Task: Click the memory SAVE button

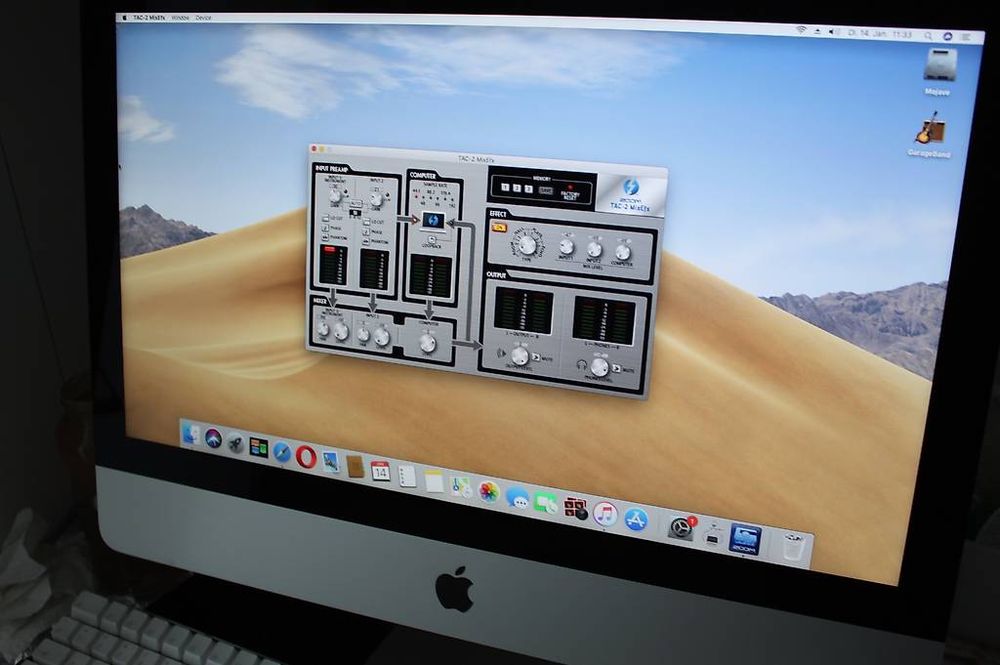Action: pyautogui.click(x=545, y=191)
